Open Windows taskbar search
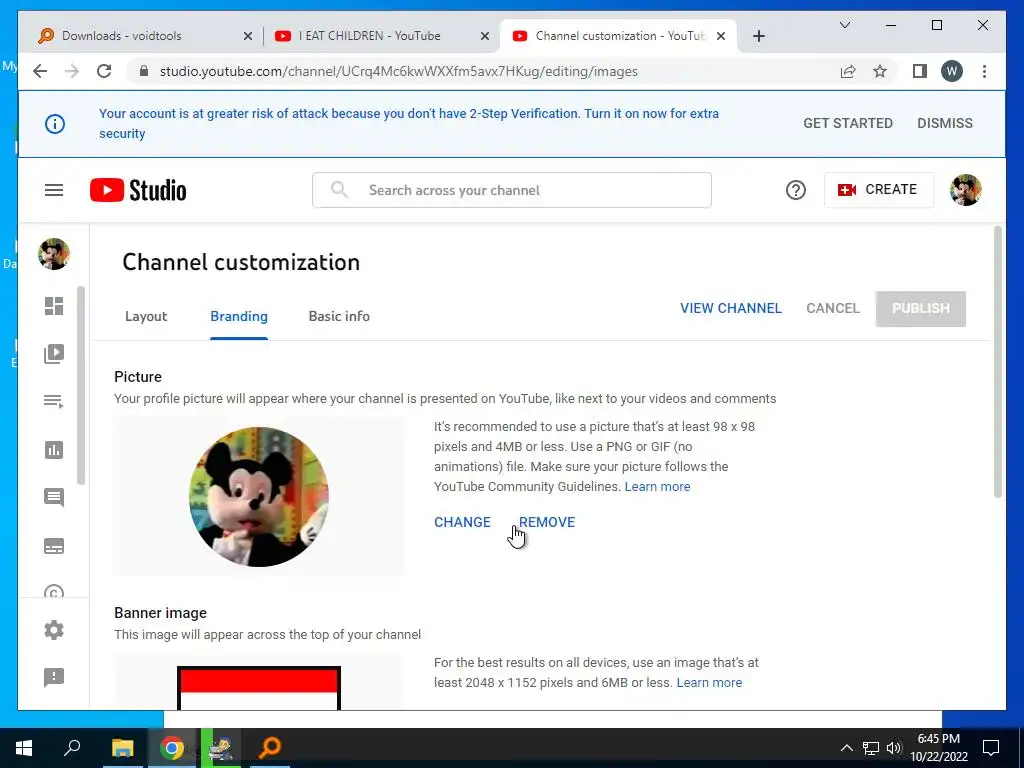The image size is (1024, 768). 72,748
